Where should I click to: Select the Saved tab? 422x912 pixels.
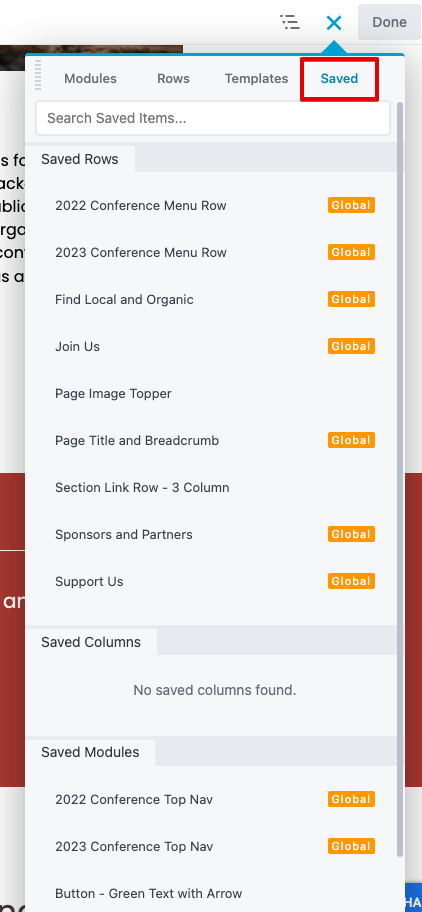coord(339,79)
